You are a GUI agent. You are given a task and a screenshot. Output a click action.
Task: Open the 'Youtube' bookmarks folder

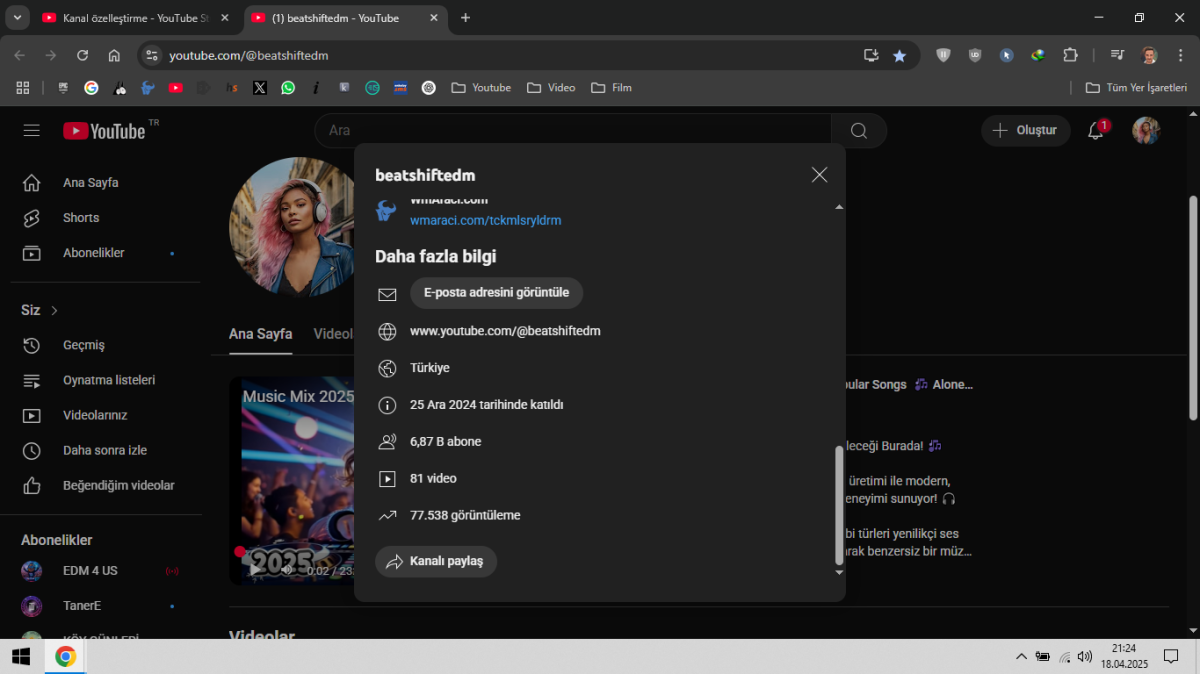(481, 88)
